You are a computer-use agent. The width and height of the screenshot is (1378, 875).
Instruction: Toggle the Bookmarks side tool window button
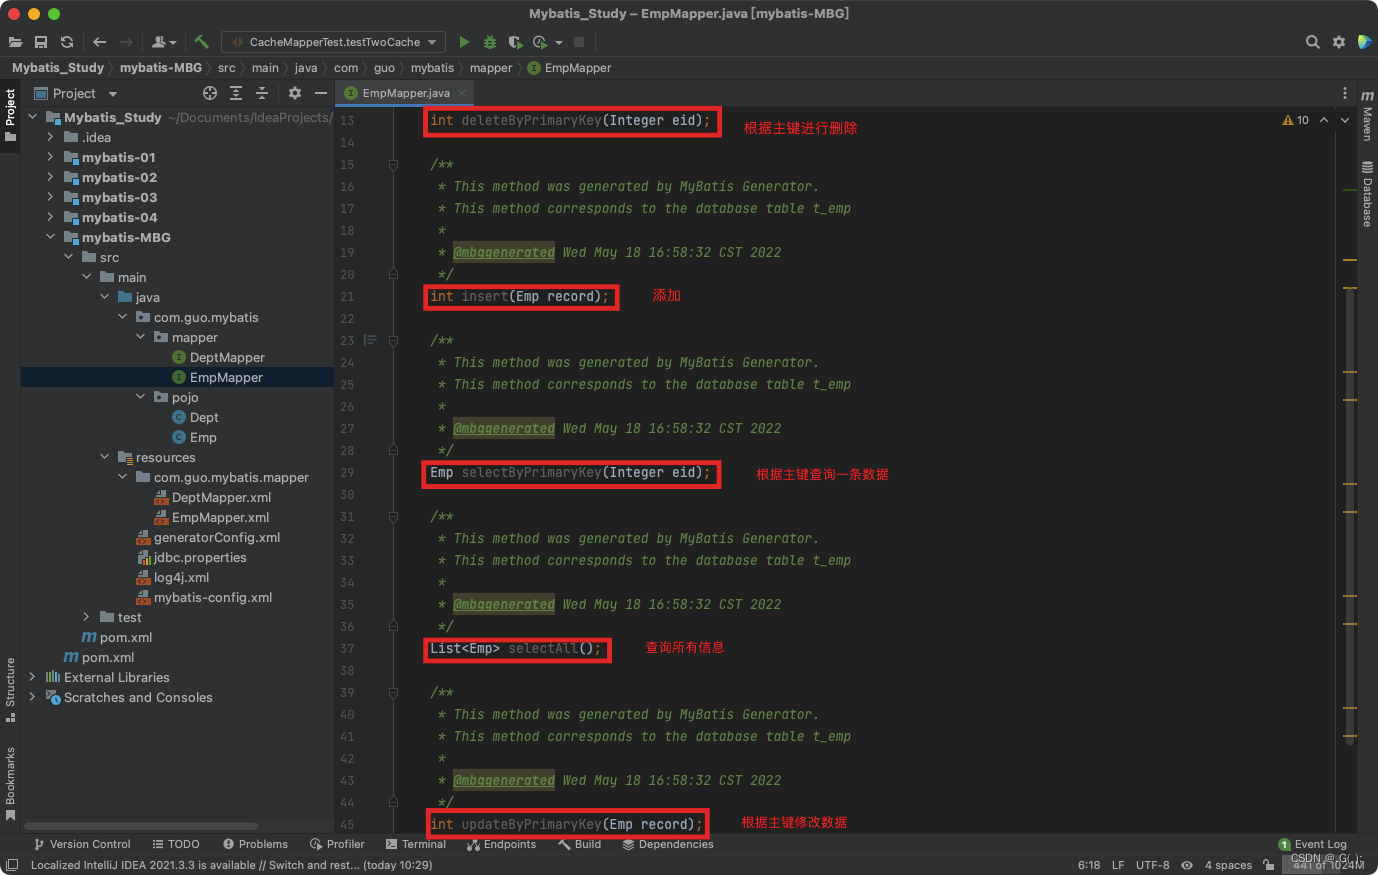pyautogui.click(x=10, y=783)
